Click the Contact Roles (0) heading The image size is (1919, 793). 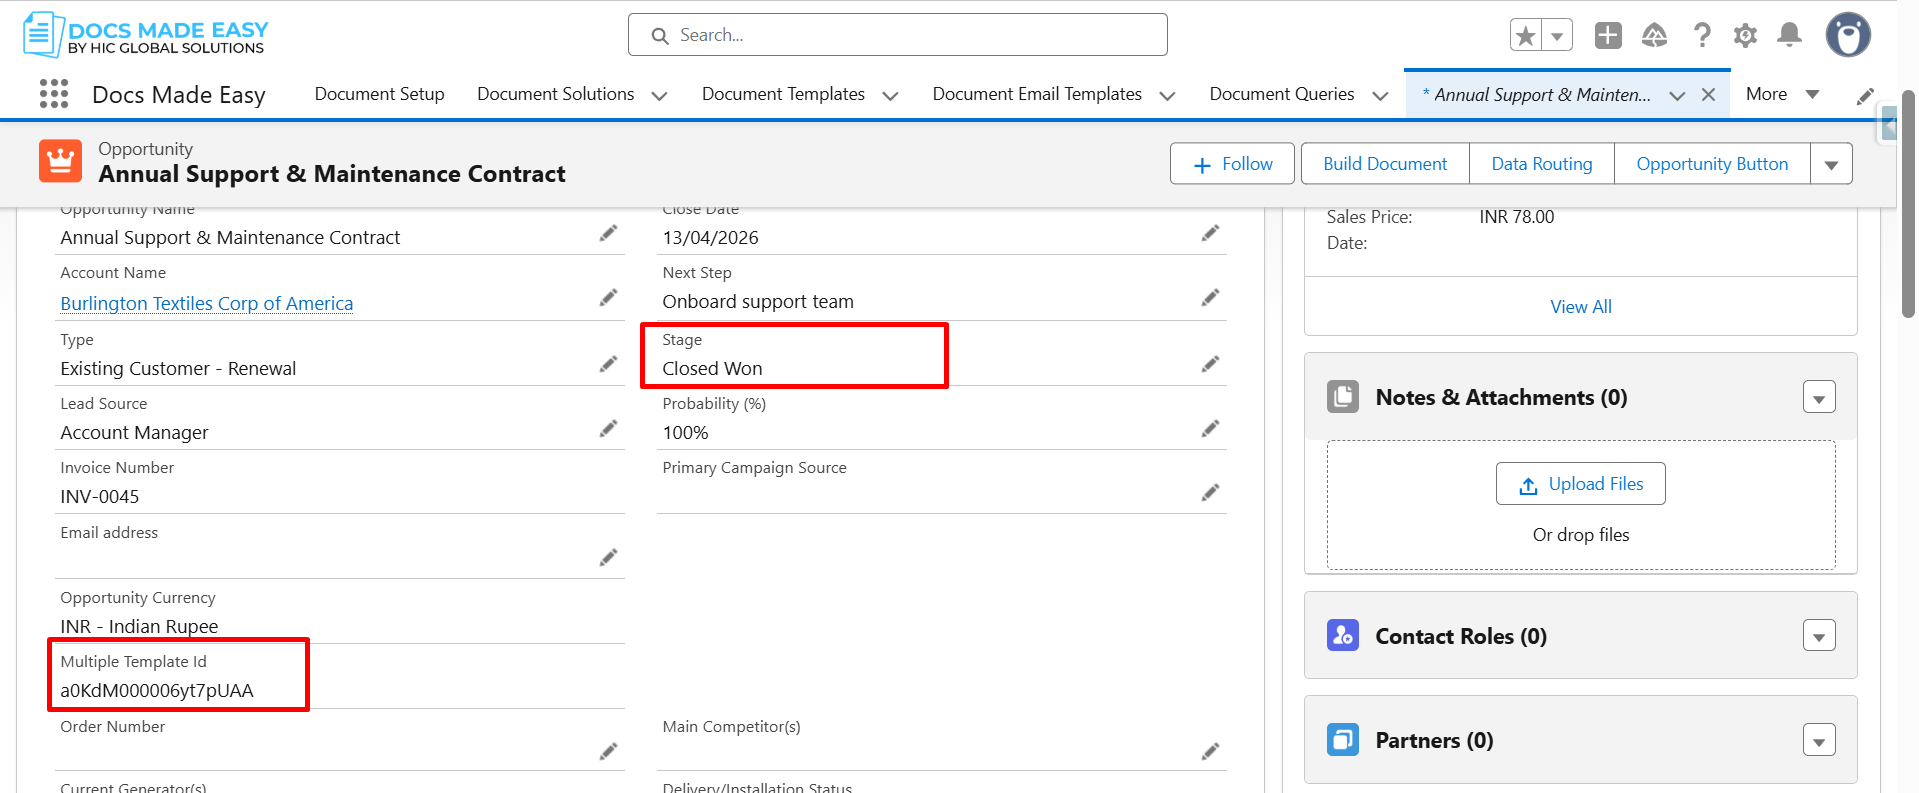coord(1461,636)
